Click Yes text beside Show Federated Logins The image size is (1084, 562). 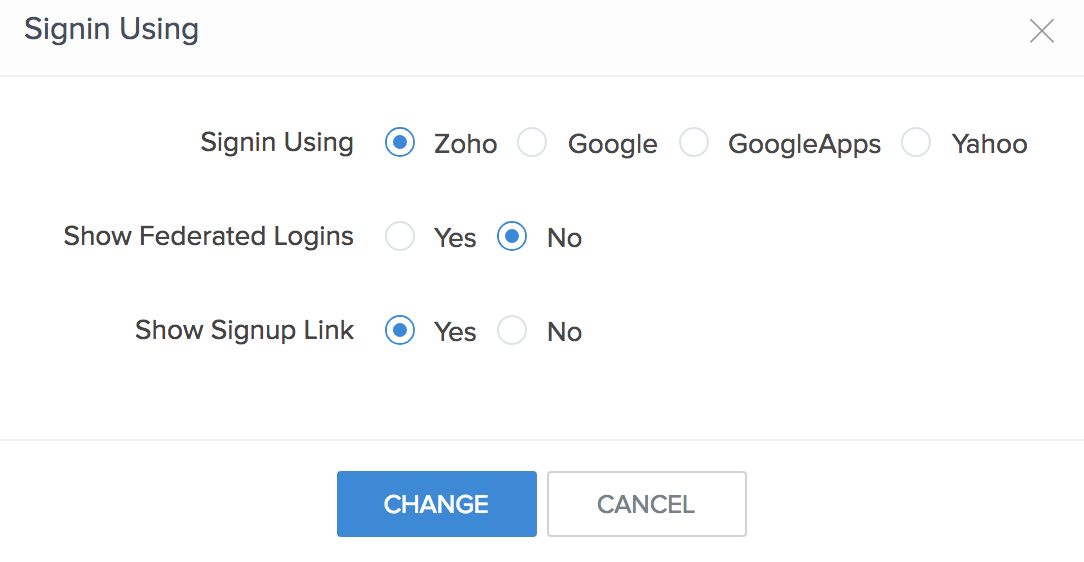click(455, 238)
